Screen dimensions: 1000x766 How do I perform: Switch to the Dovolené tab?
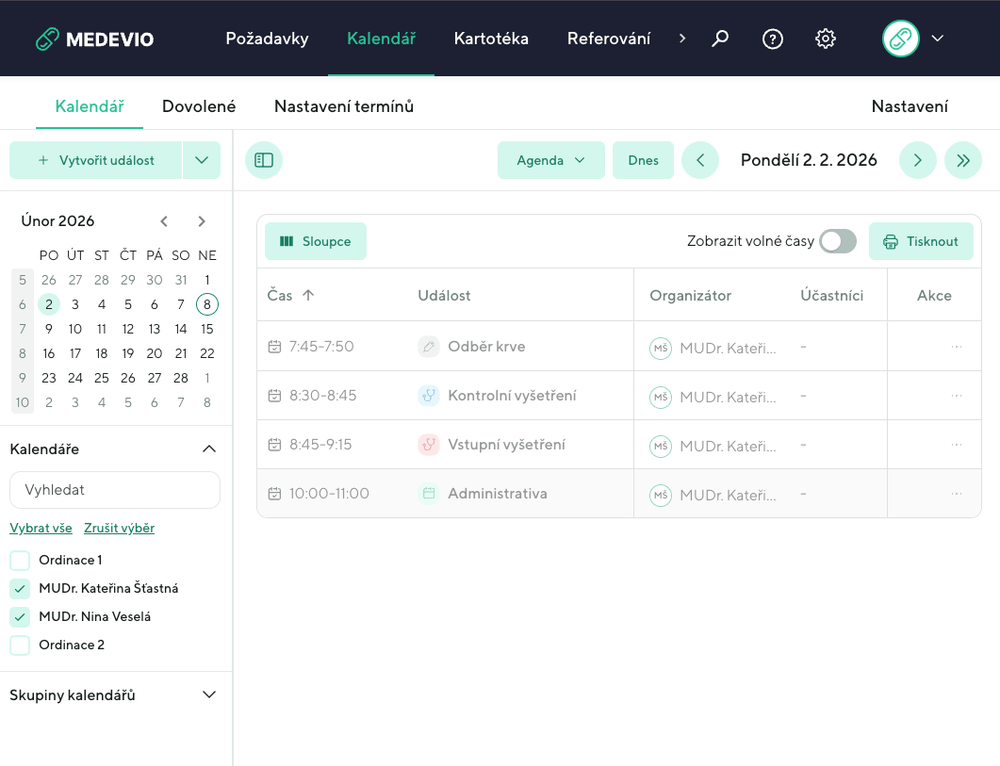pos(199,106)
